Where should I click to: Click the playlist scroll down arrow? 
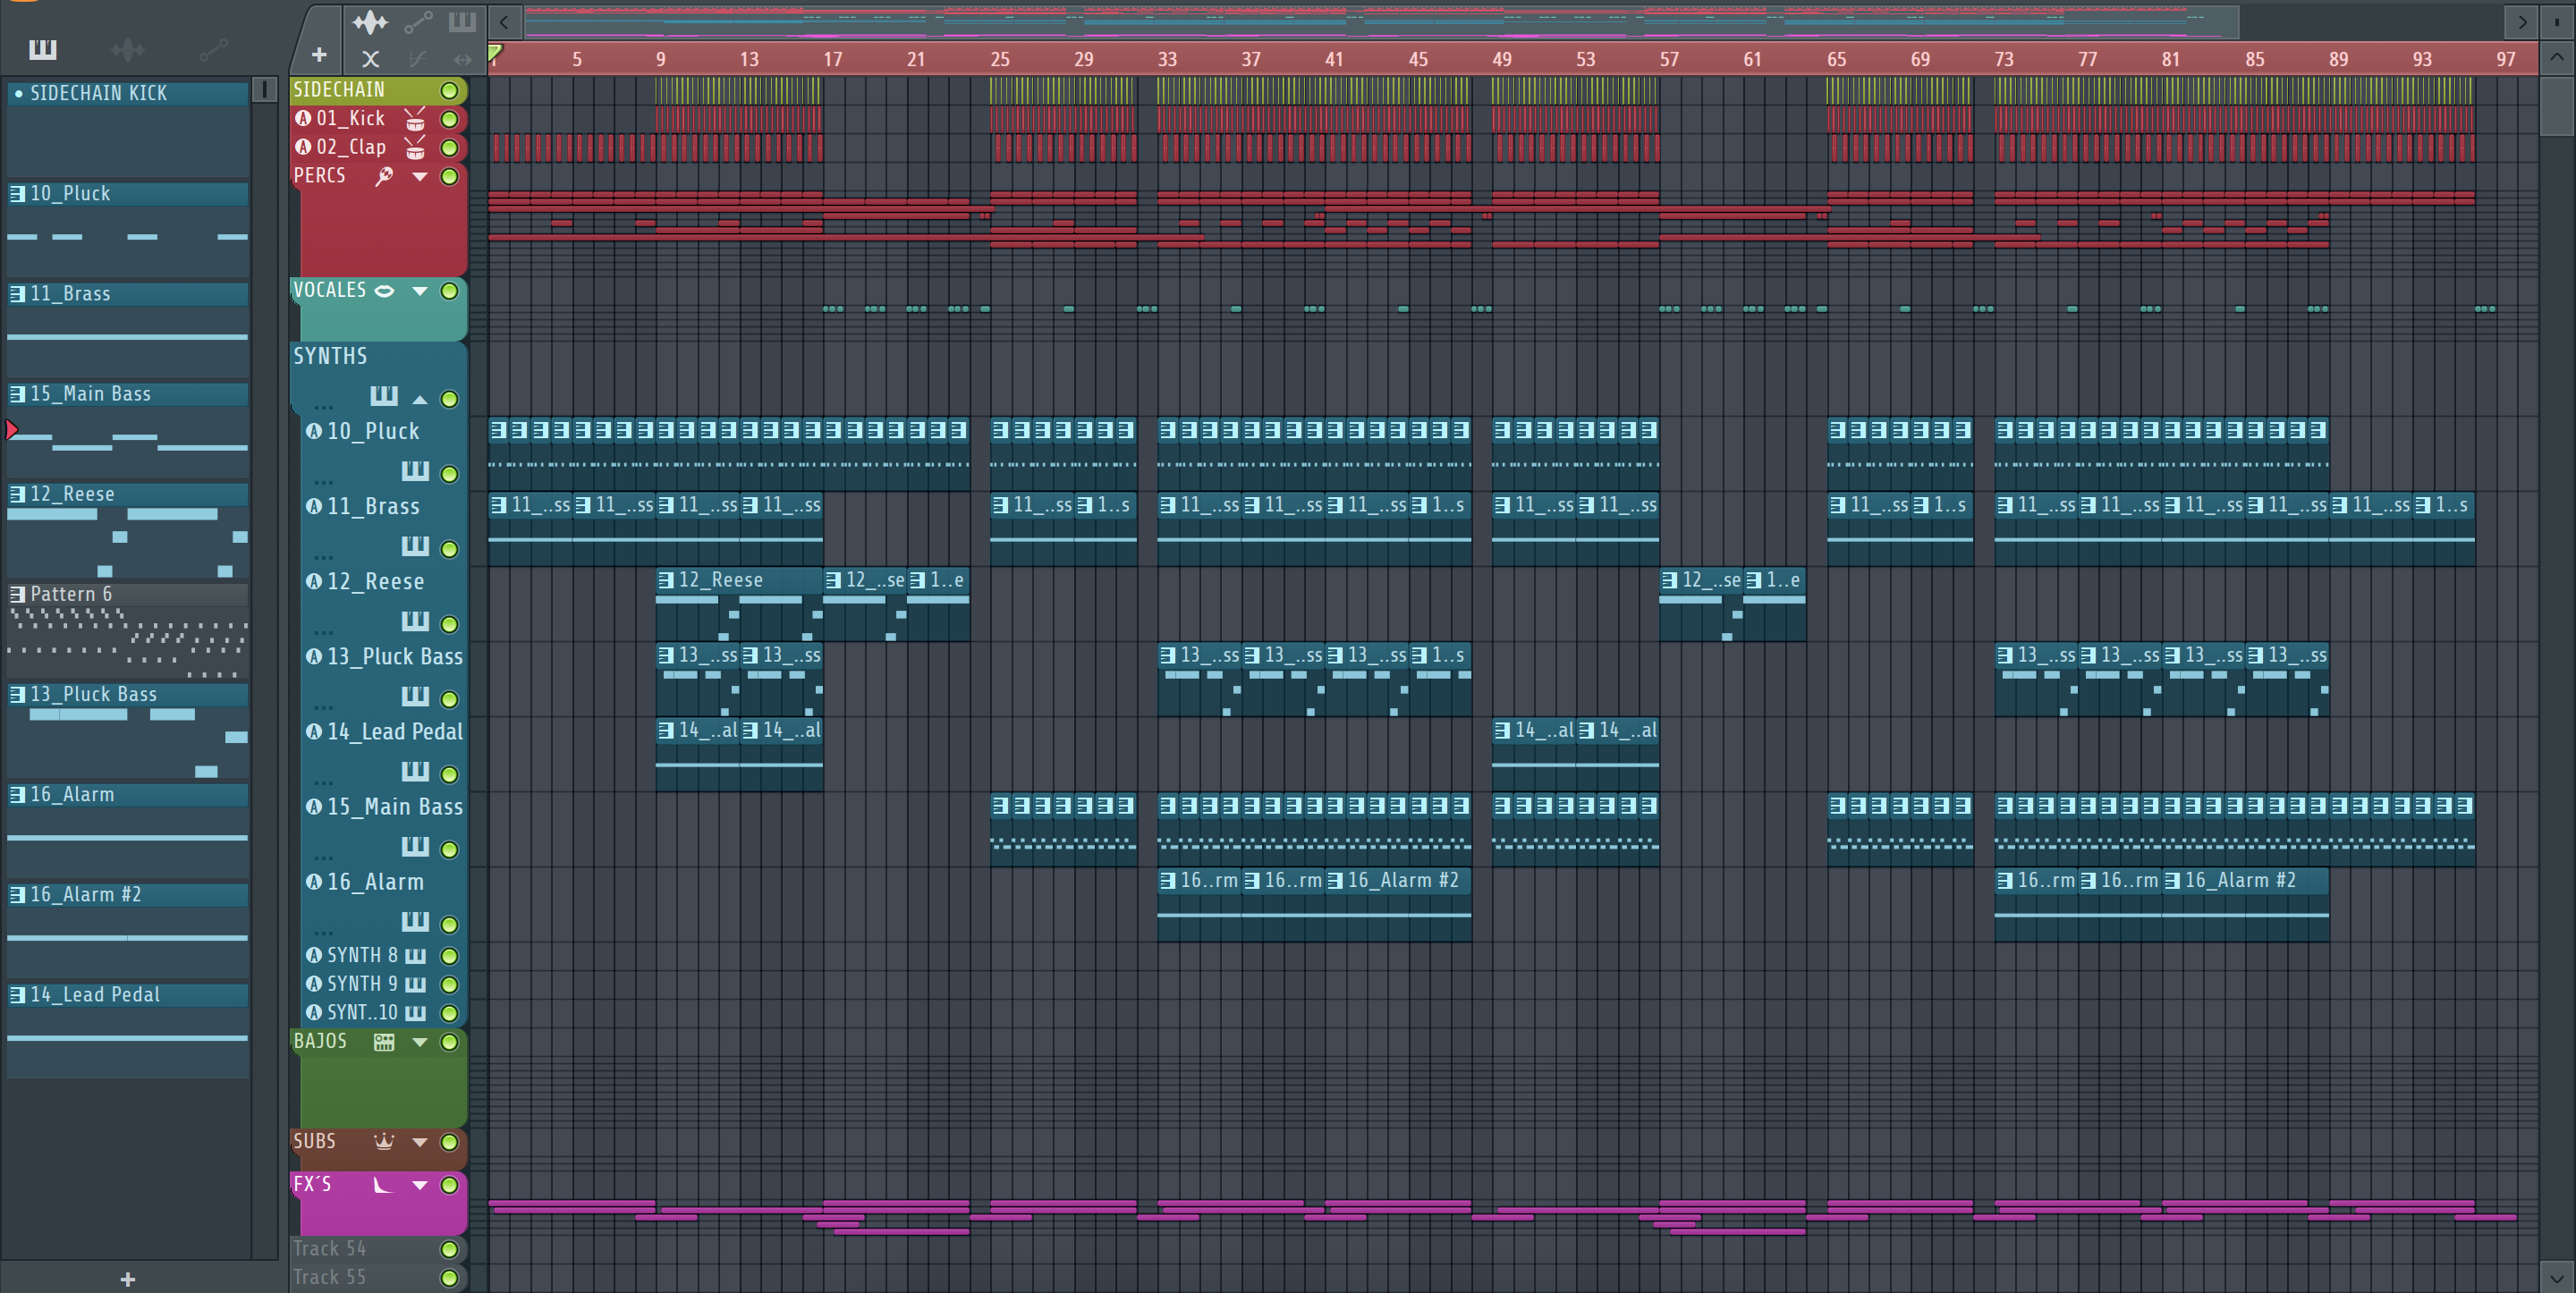(2556, 1277)
